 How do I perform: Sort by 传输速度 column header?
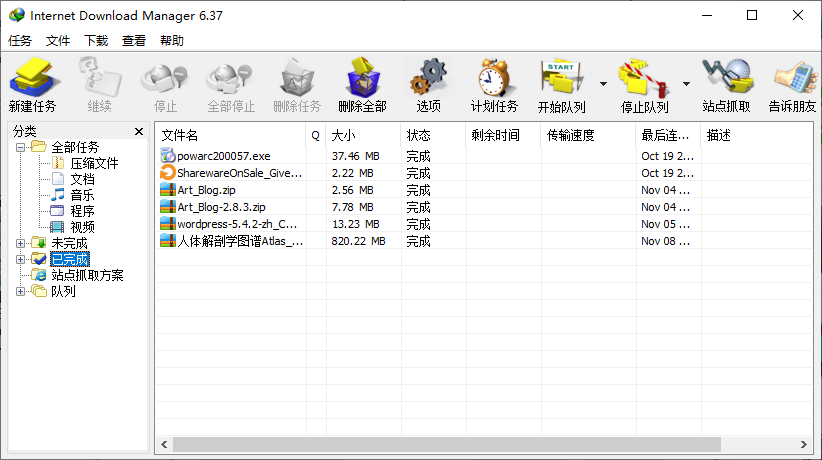tap(588, 135)
